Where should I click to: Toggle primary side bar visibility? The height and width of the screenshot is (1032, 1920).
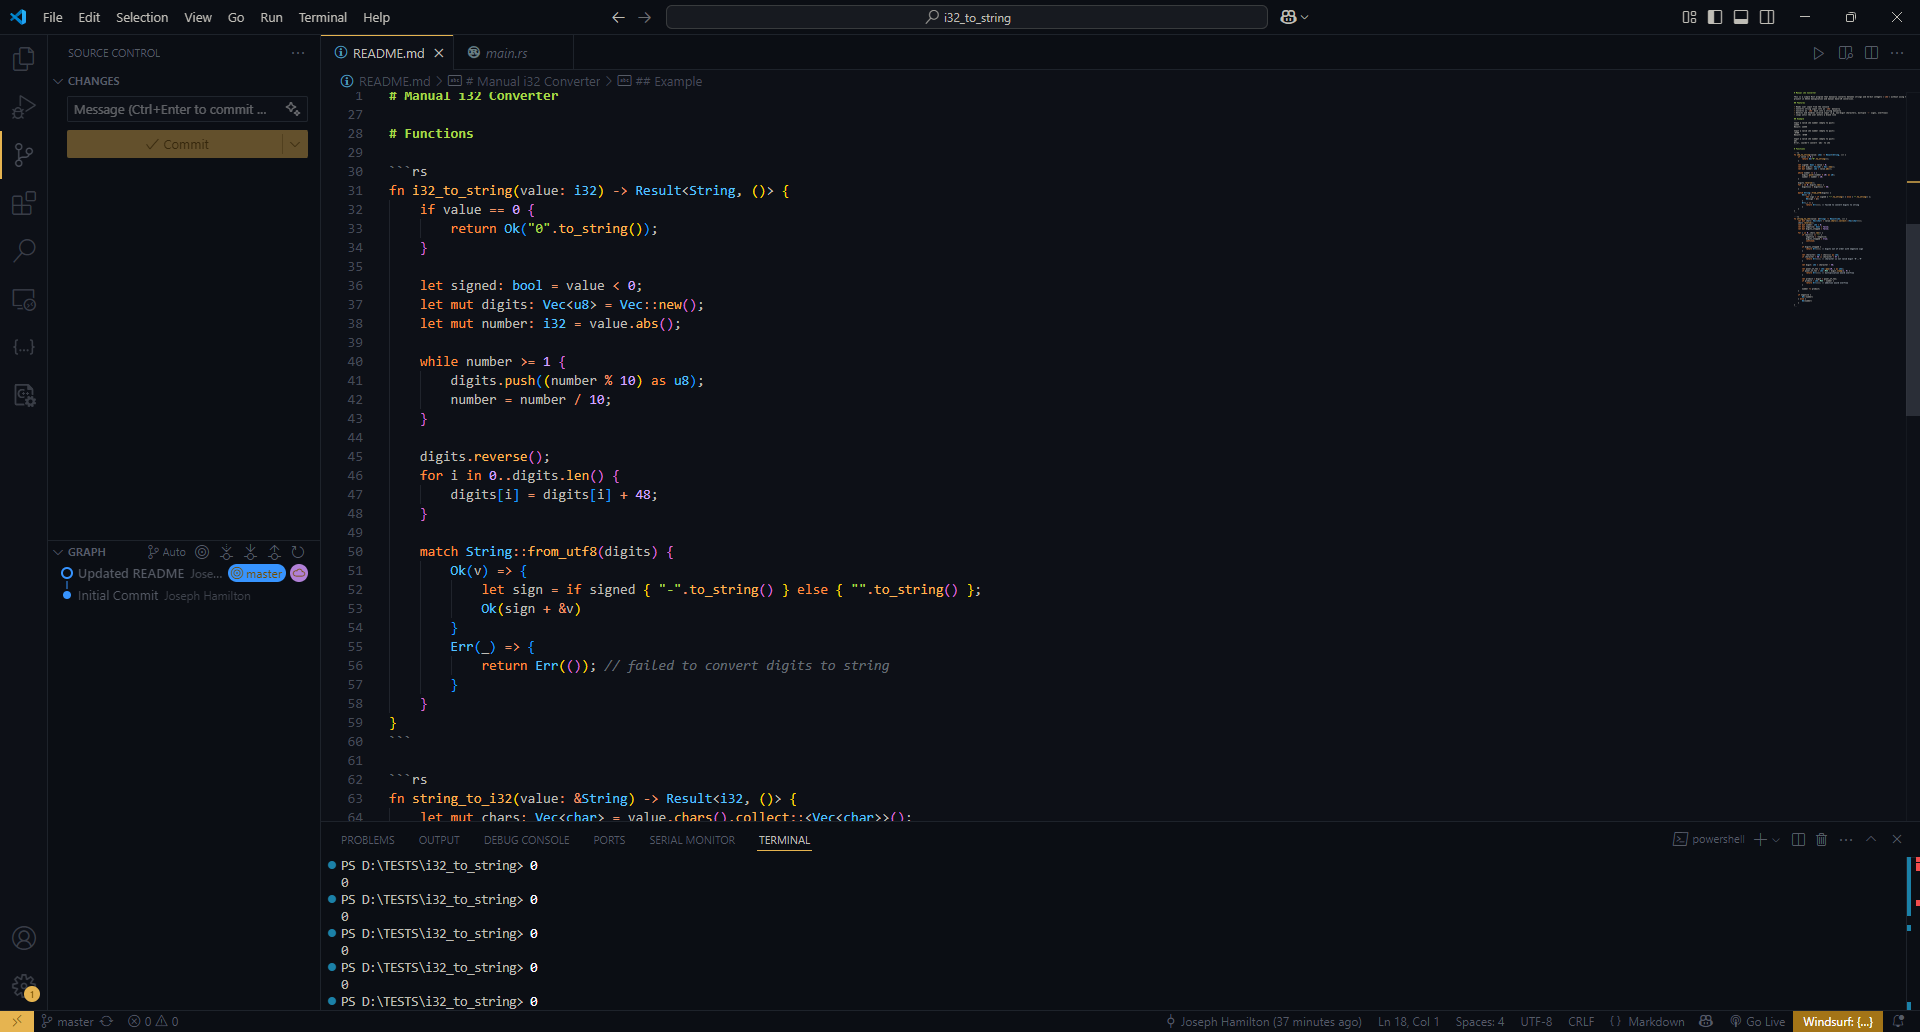1714,17
